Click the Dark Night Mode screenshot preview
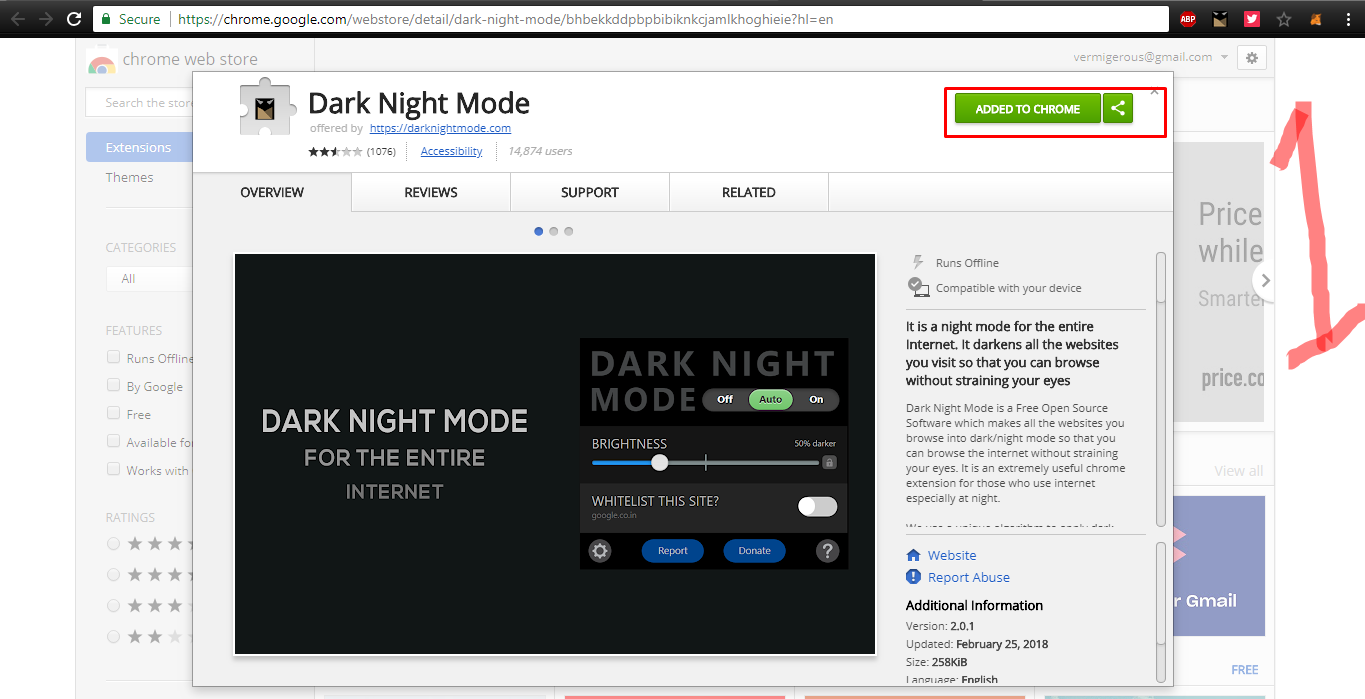Screen dimensions: 1365x699 (555, 454)
